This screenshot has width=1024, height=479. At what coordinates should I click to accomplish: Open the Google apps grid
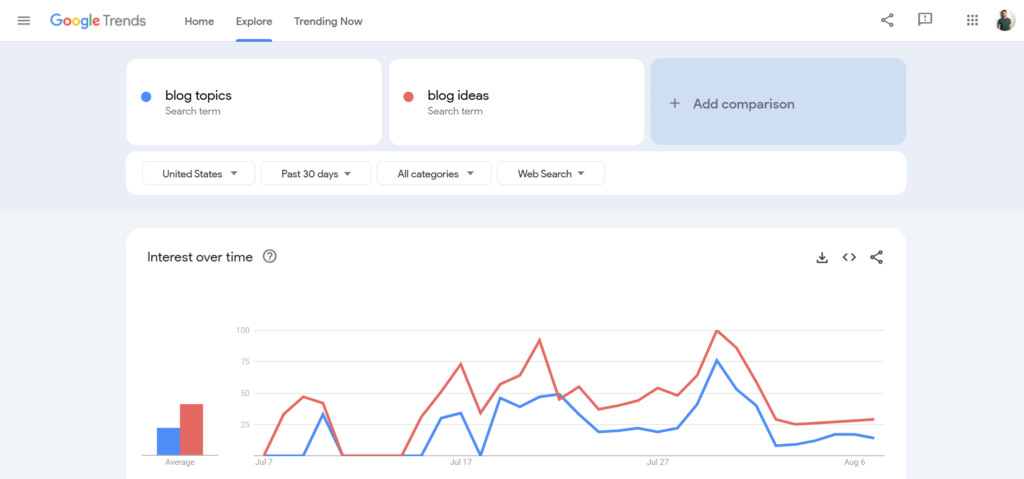972,21
